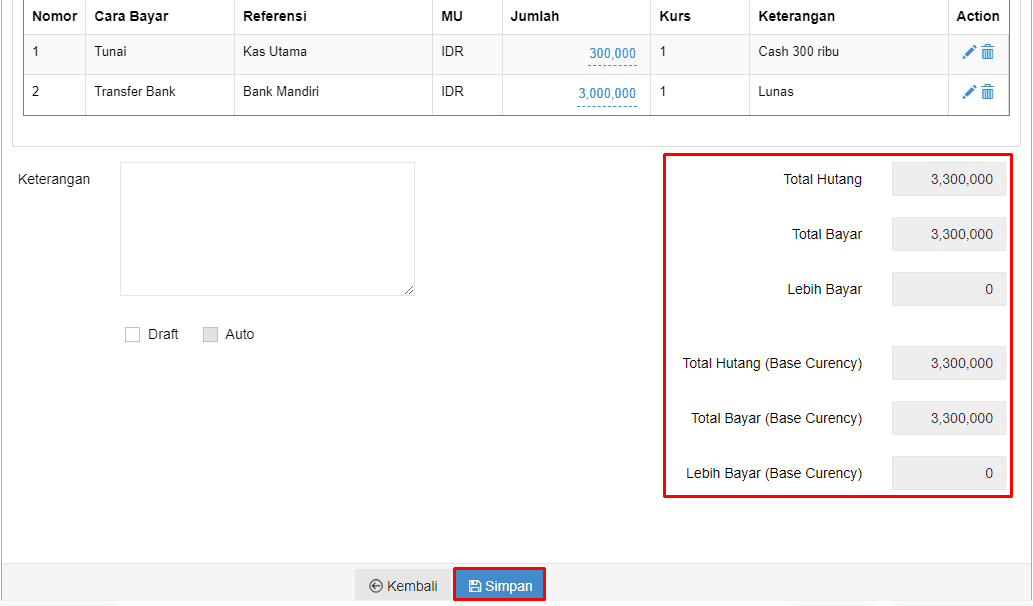Go back with the Kembali button

pos(403,585)
